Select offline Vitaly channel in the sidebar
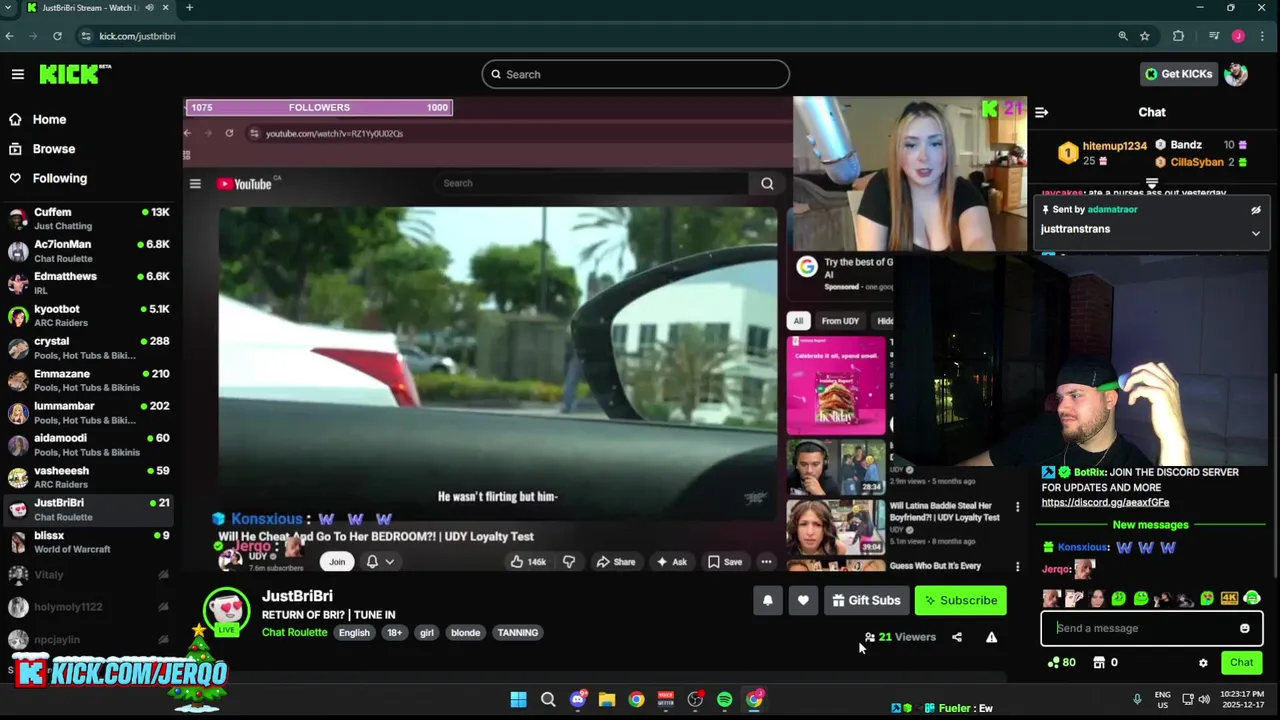The width and height of the screenshot is (1280, 720). click(x=88, y=575)
